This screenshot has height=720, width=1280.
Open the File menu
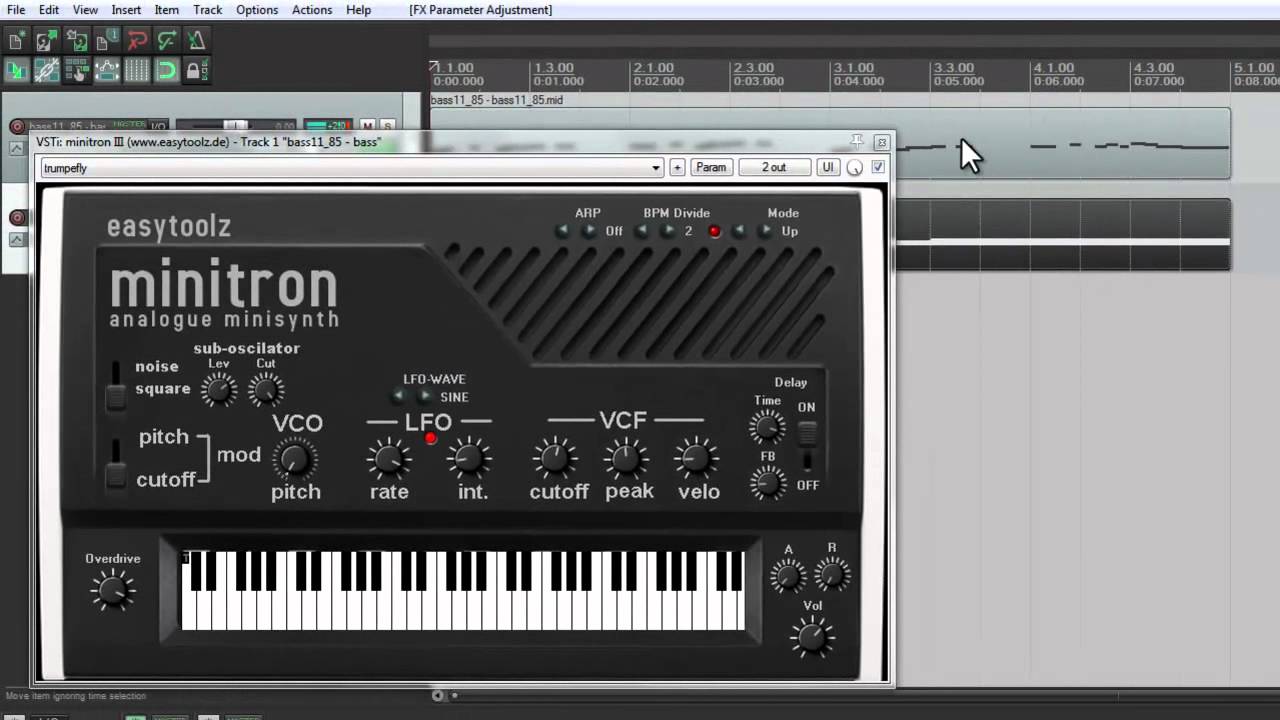click(x=16, y=10)
